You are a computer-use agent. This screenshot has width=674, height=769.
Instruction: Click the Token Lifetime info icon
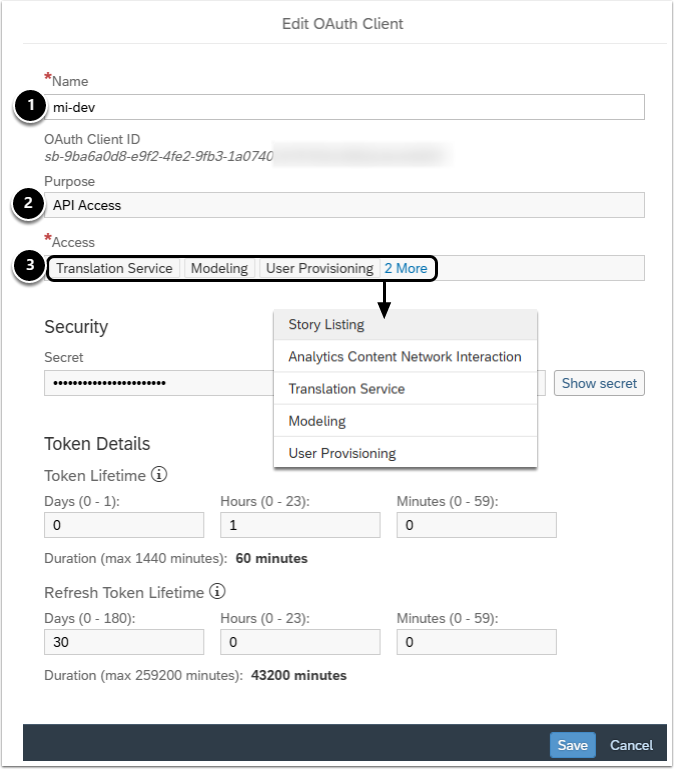[158, 475]
